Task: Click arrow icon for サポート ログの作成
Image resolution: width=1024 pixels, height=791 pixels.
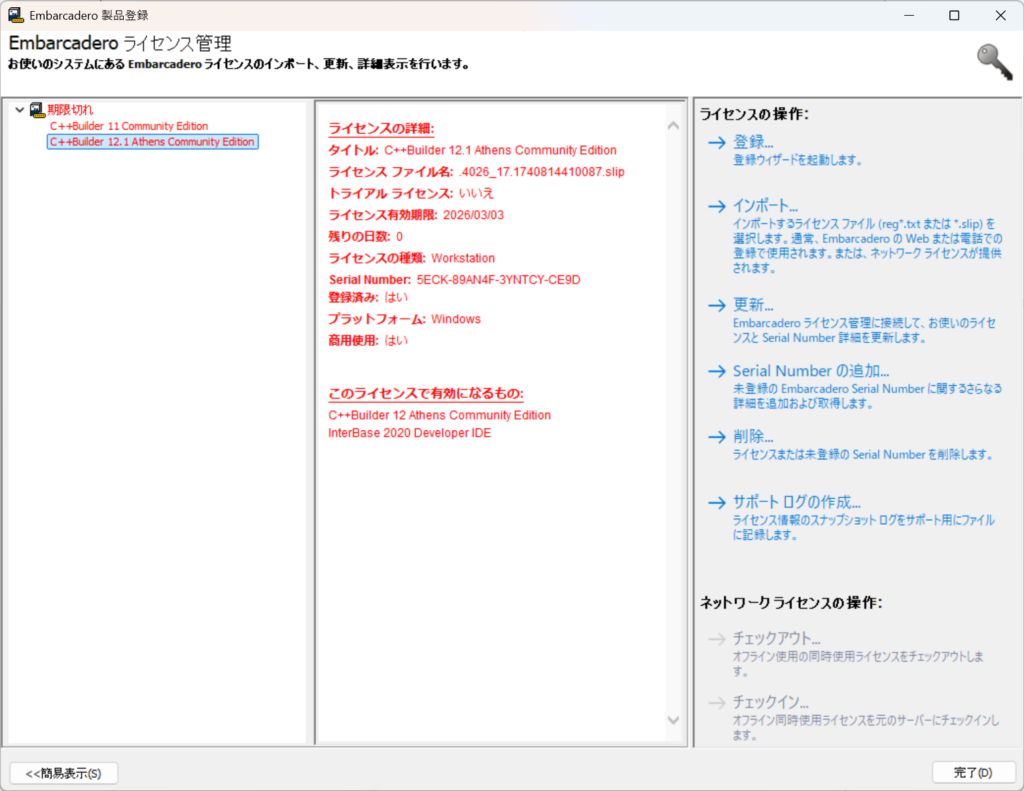Action: pyautogui.click(x=715, y=503)
